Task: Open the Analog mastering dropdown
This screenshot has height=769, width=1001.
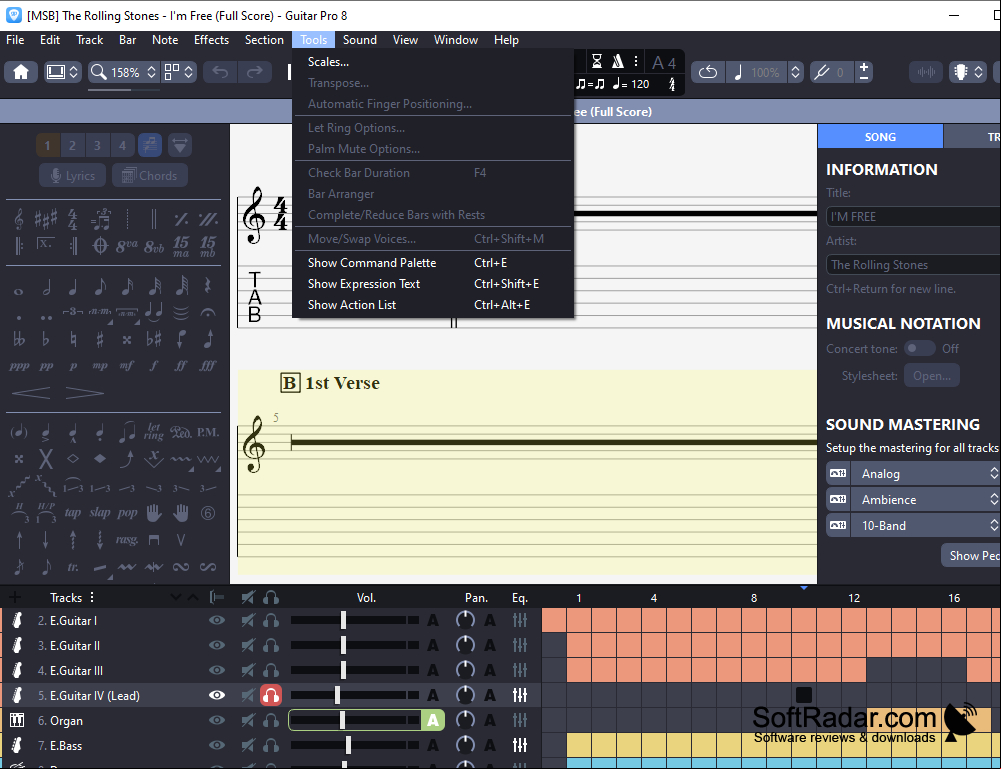Action: tap(924, 474)
